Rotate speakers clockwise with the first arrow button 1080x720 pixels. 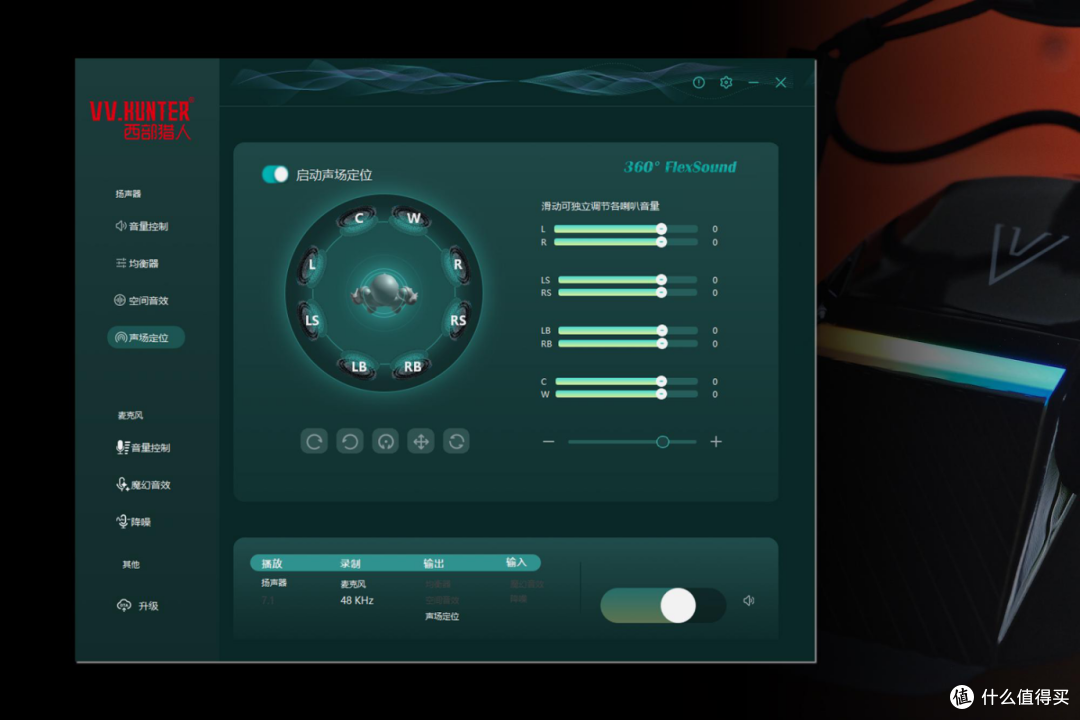click(x=314, y=441)
